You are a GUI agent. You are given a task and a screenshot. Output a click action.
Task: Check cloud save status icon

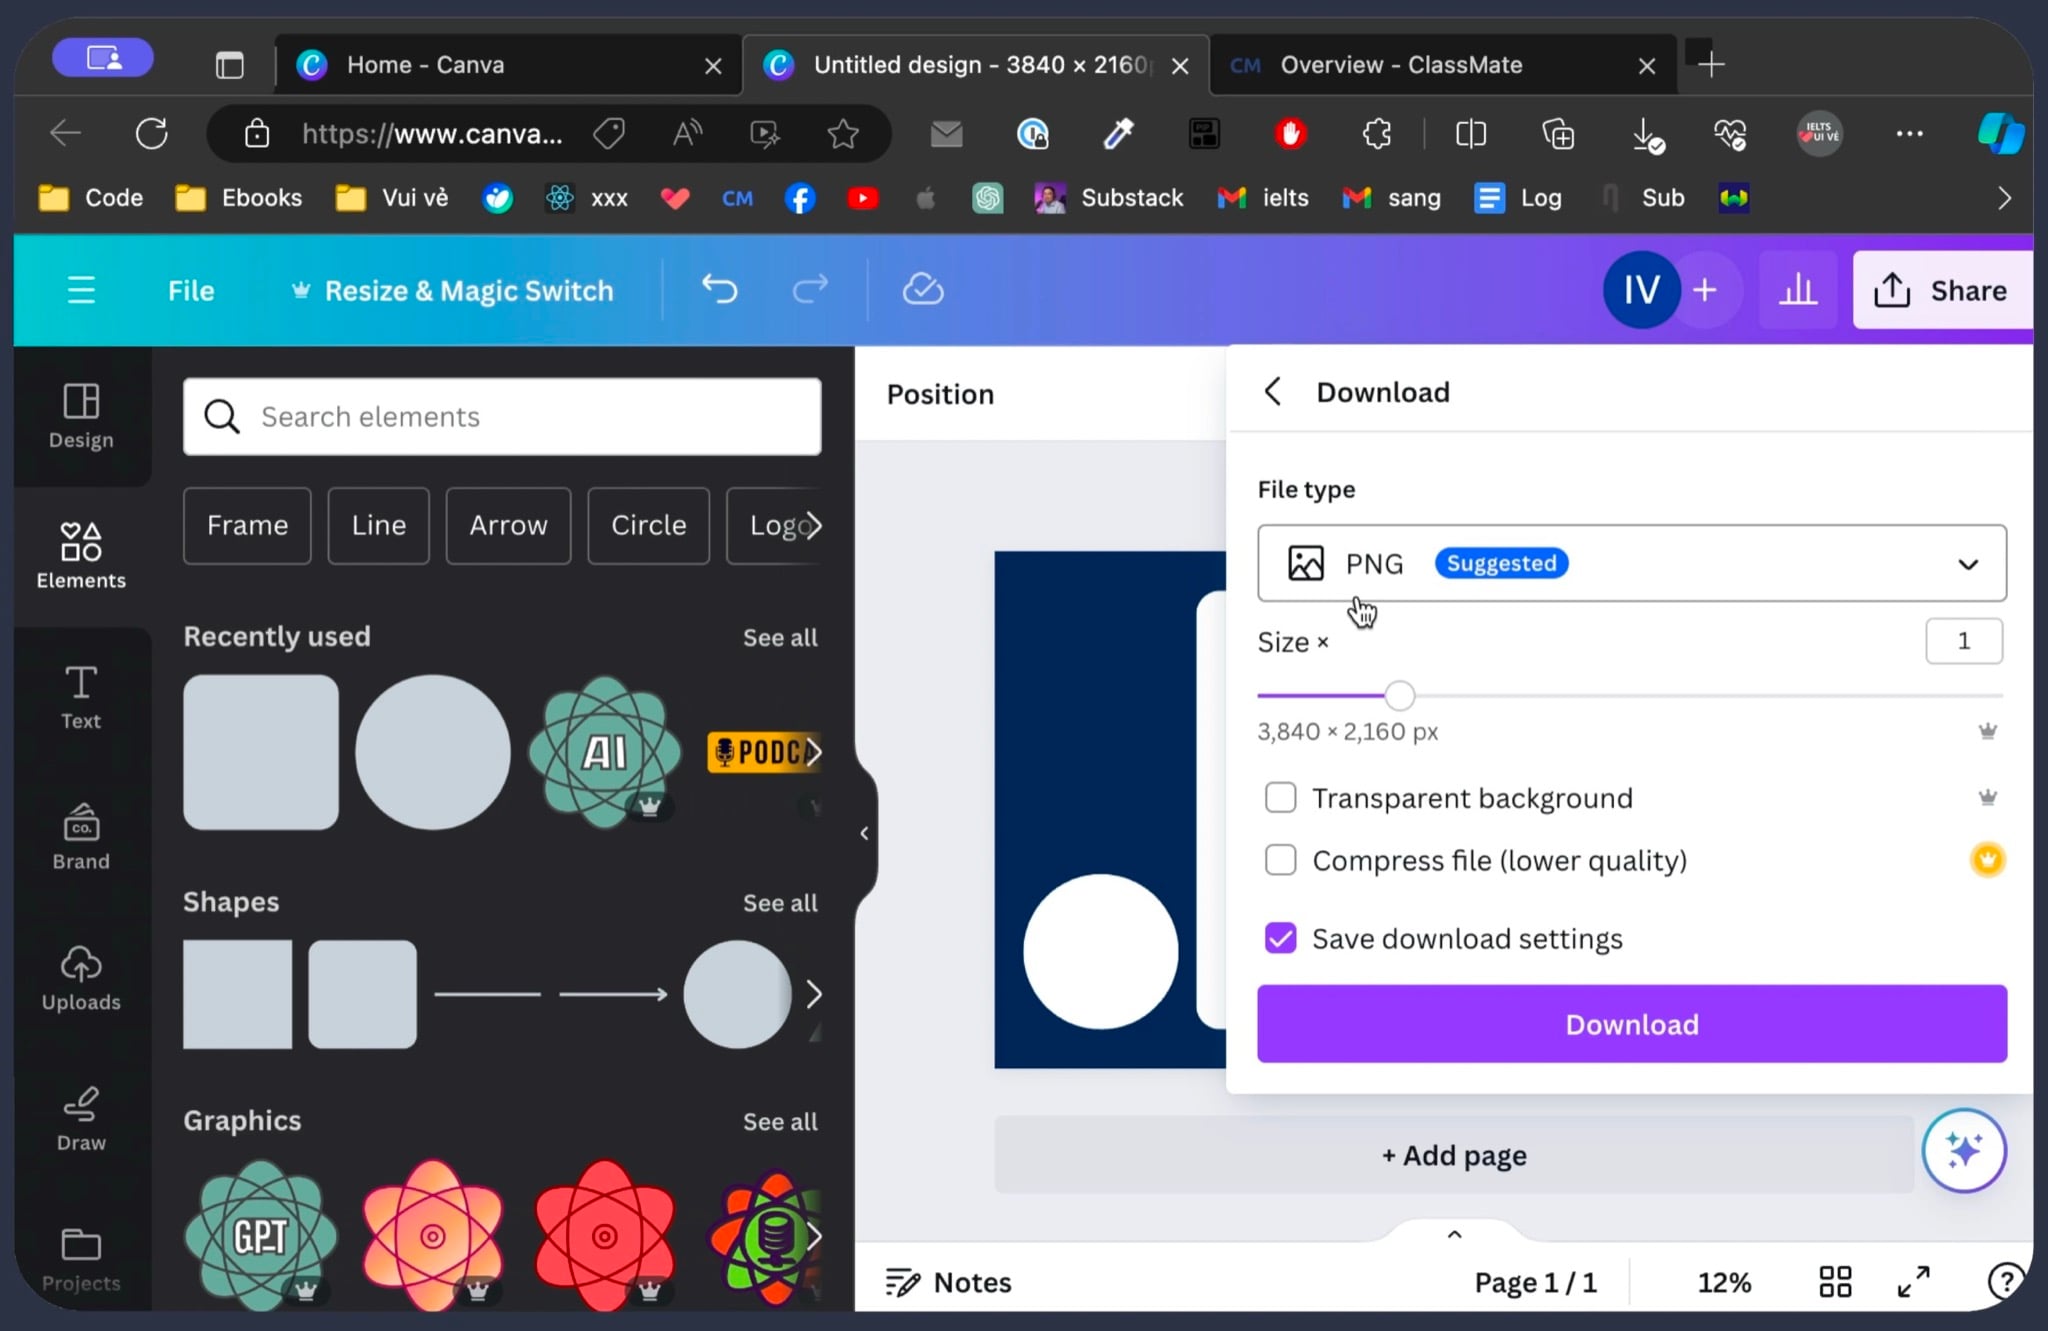[922, 290]
